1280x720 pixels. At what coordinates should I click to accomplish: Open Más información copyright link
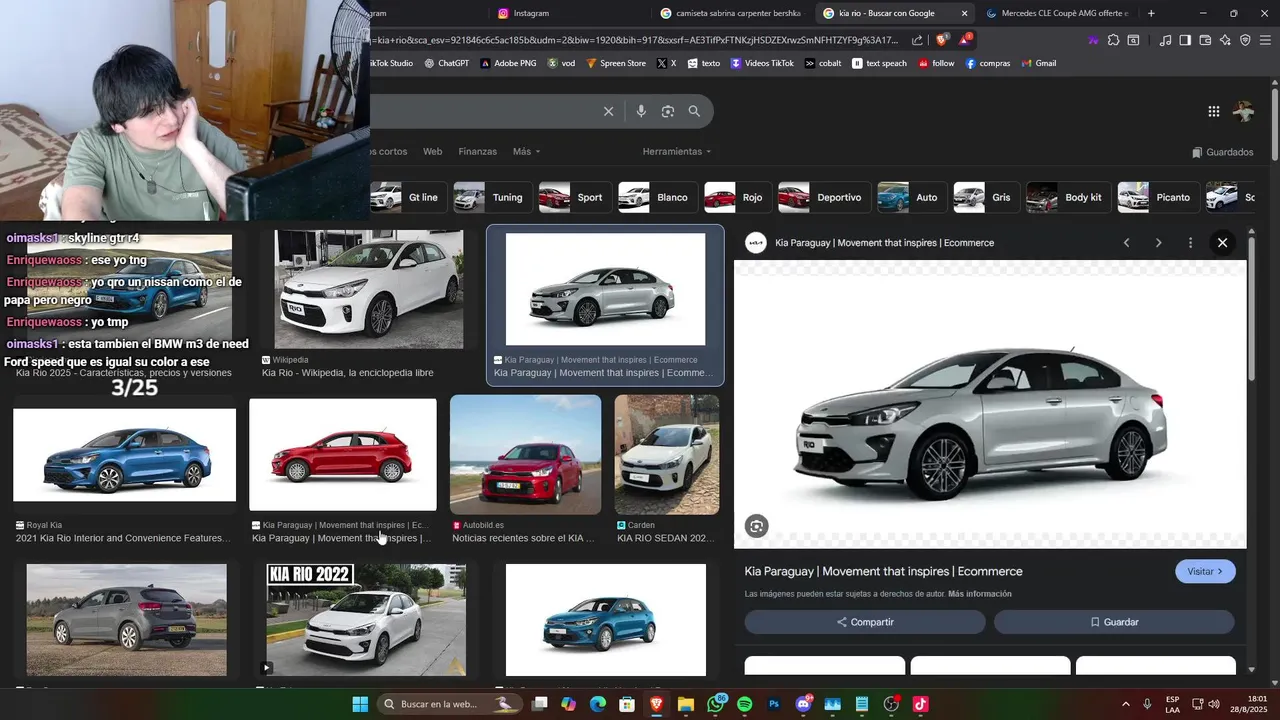(x=980, y=594)
